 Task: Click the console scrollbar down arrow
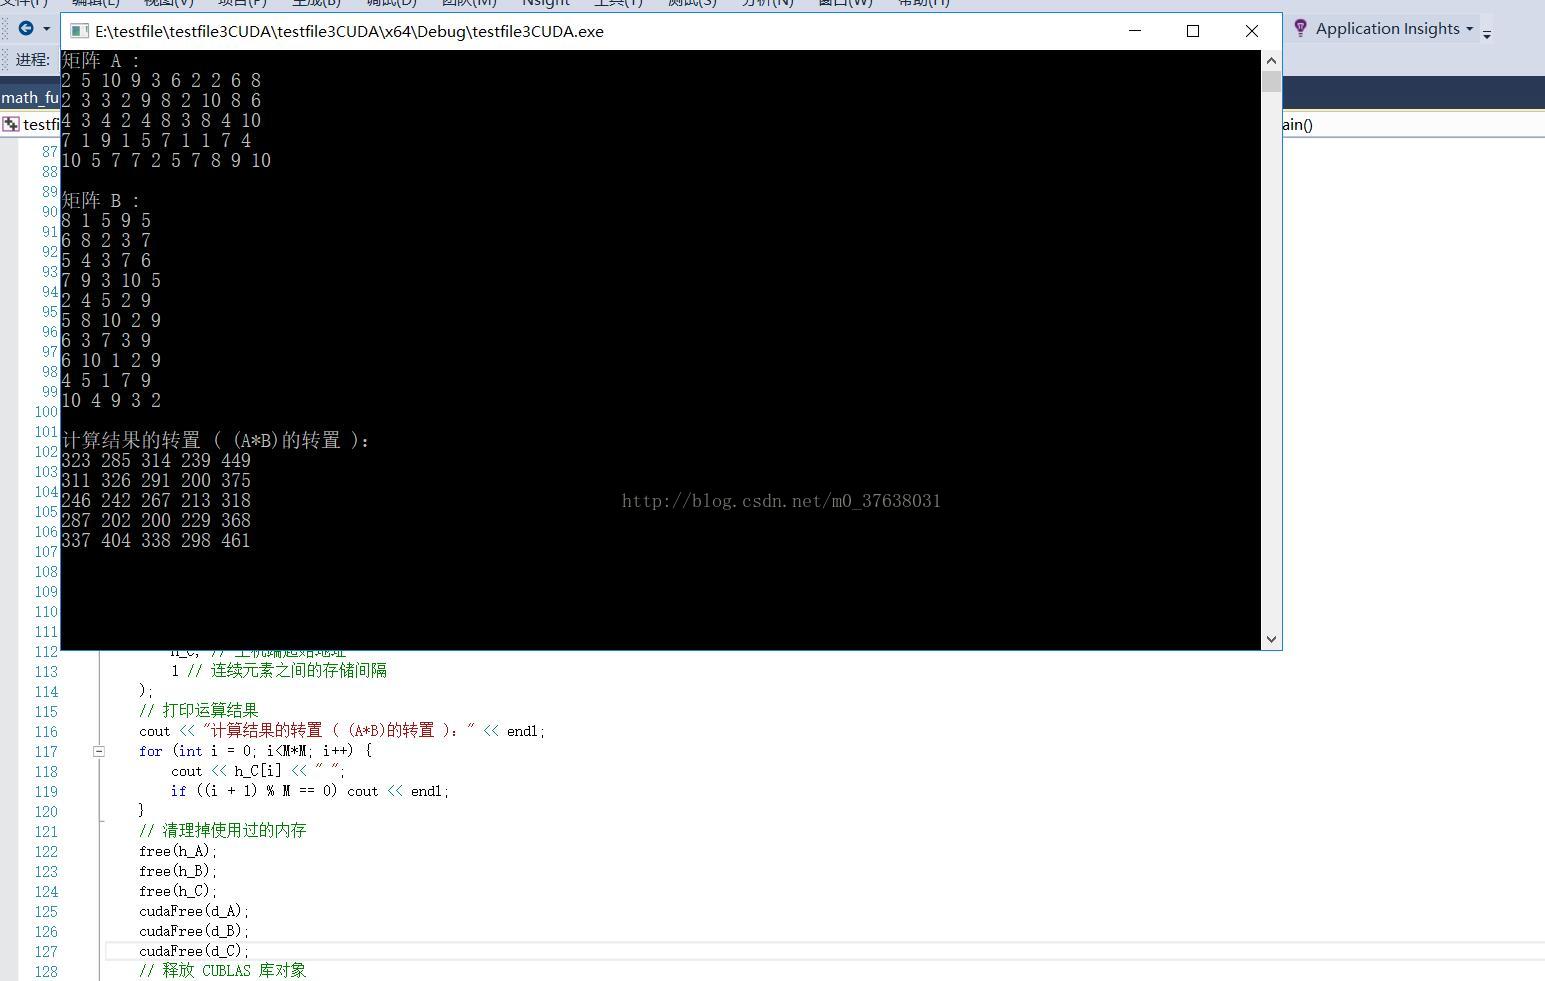(x=1271, y=639)
